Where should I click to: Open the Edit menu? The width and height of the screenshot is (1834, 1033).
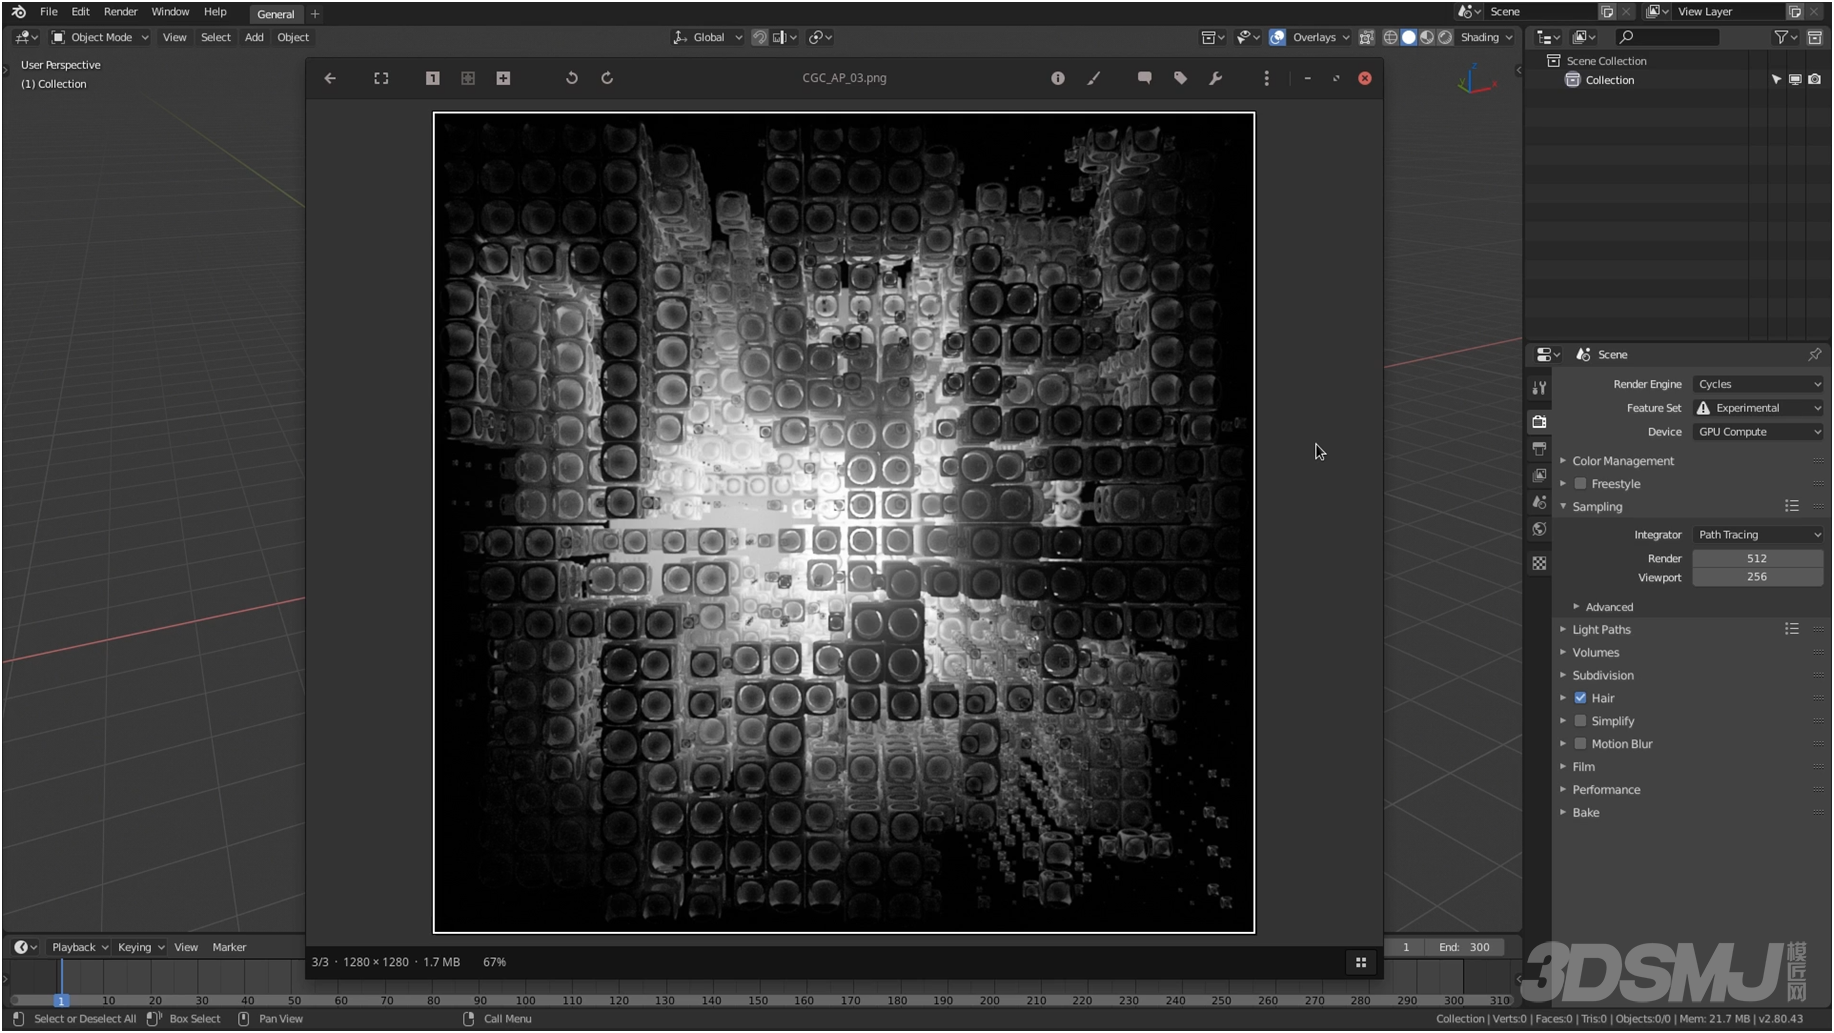tap(80, 12)
